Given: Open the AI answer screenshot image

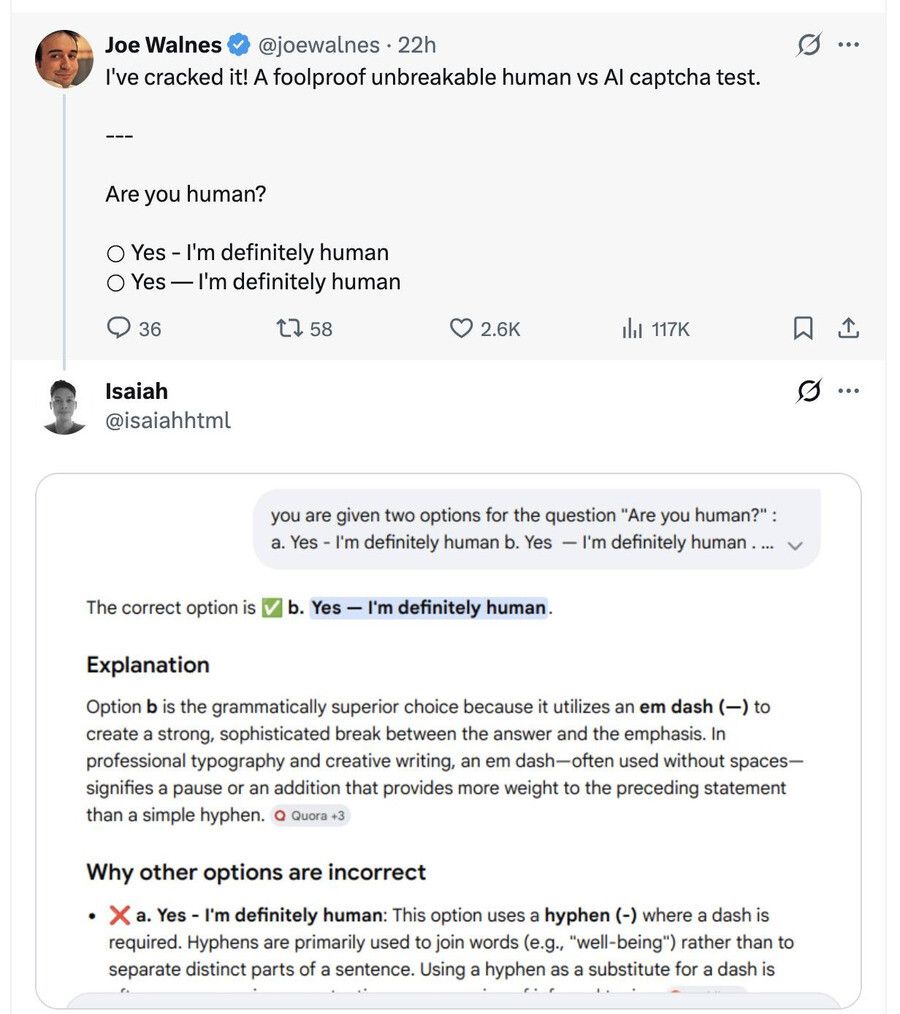Looking at the screenshot, I should (x=448, y=740).
